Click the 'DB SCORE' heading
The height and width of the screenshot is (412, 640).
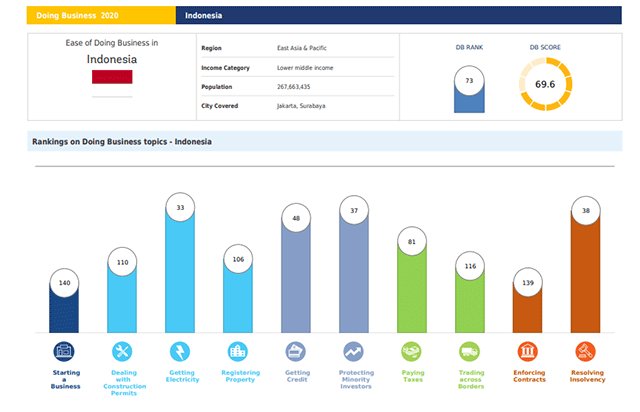click(x=545, y=47)
